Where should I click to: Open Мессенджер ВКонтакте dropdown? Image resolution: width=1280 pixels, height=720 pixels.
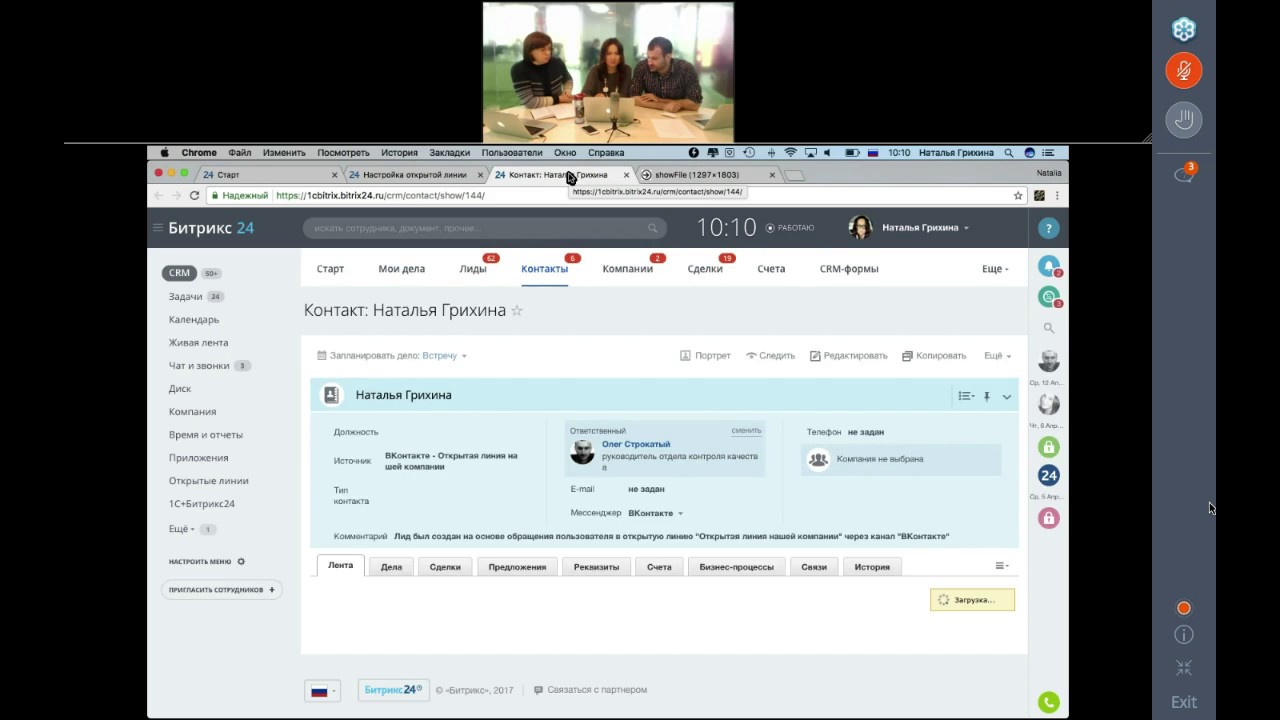coord(655,513)
